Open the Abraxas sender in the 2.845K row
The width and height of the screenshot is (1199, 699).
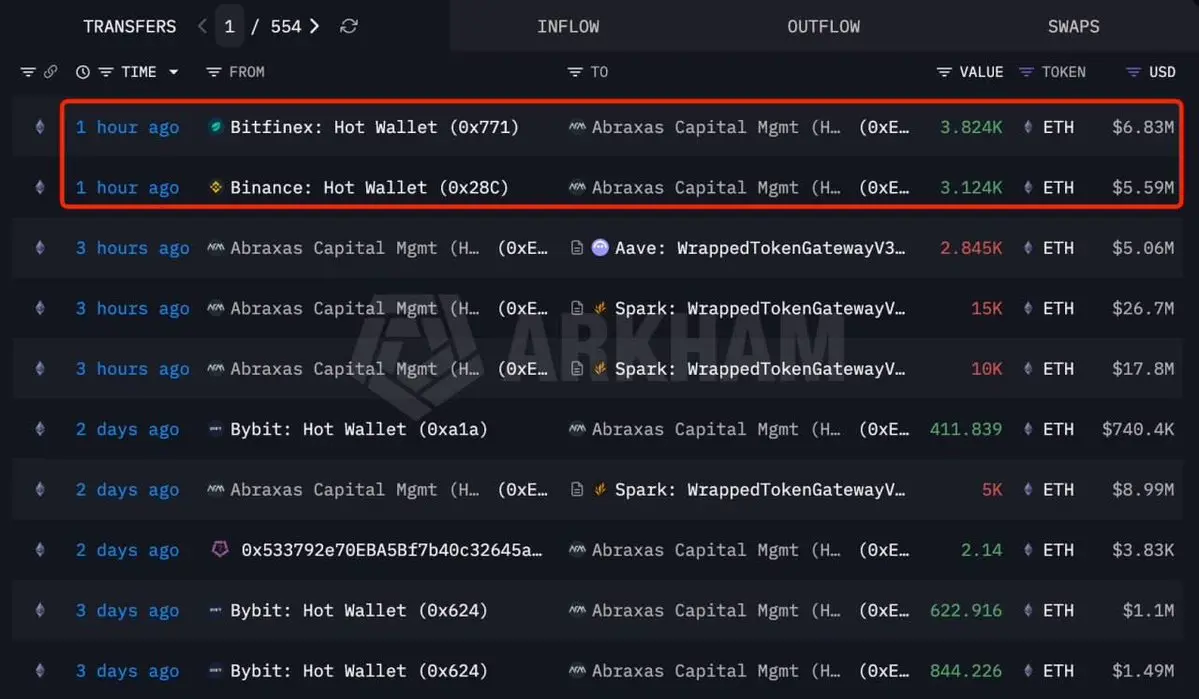[x=388, y=248]
